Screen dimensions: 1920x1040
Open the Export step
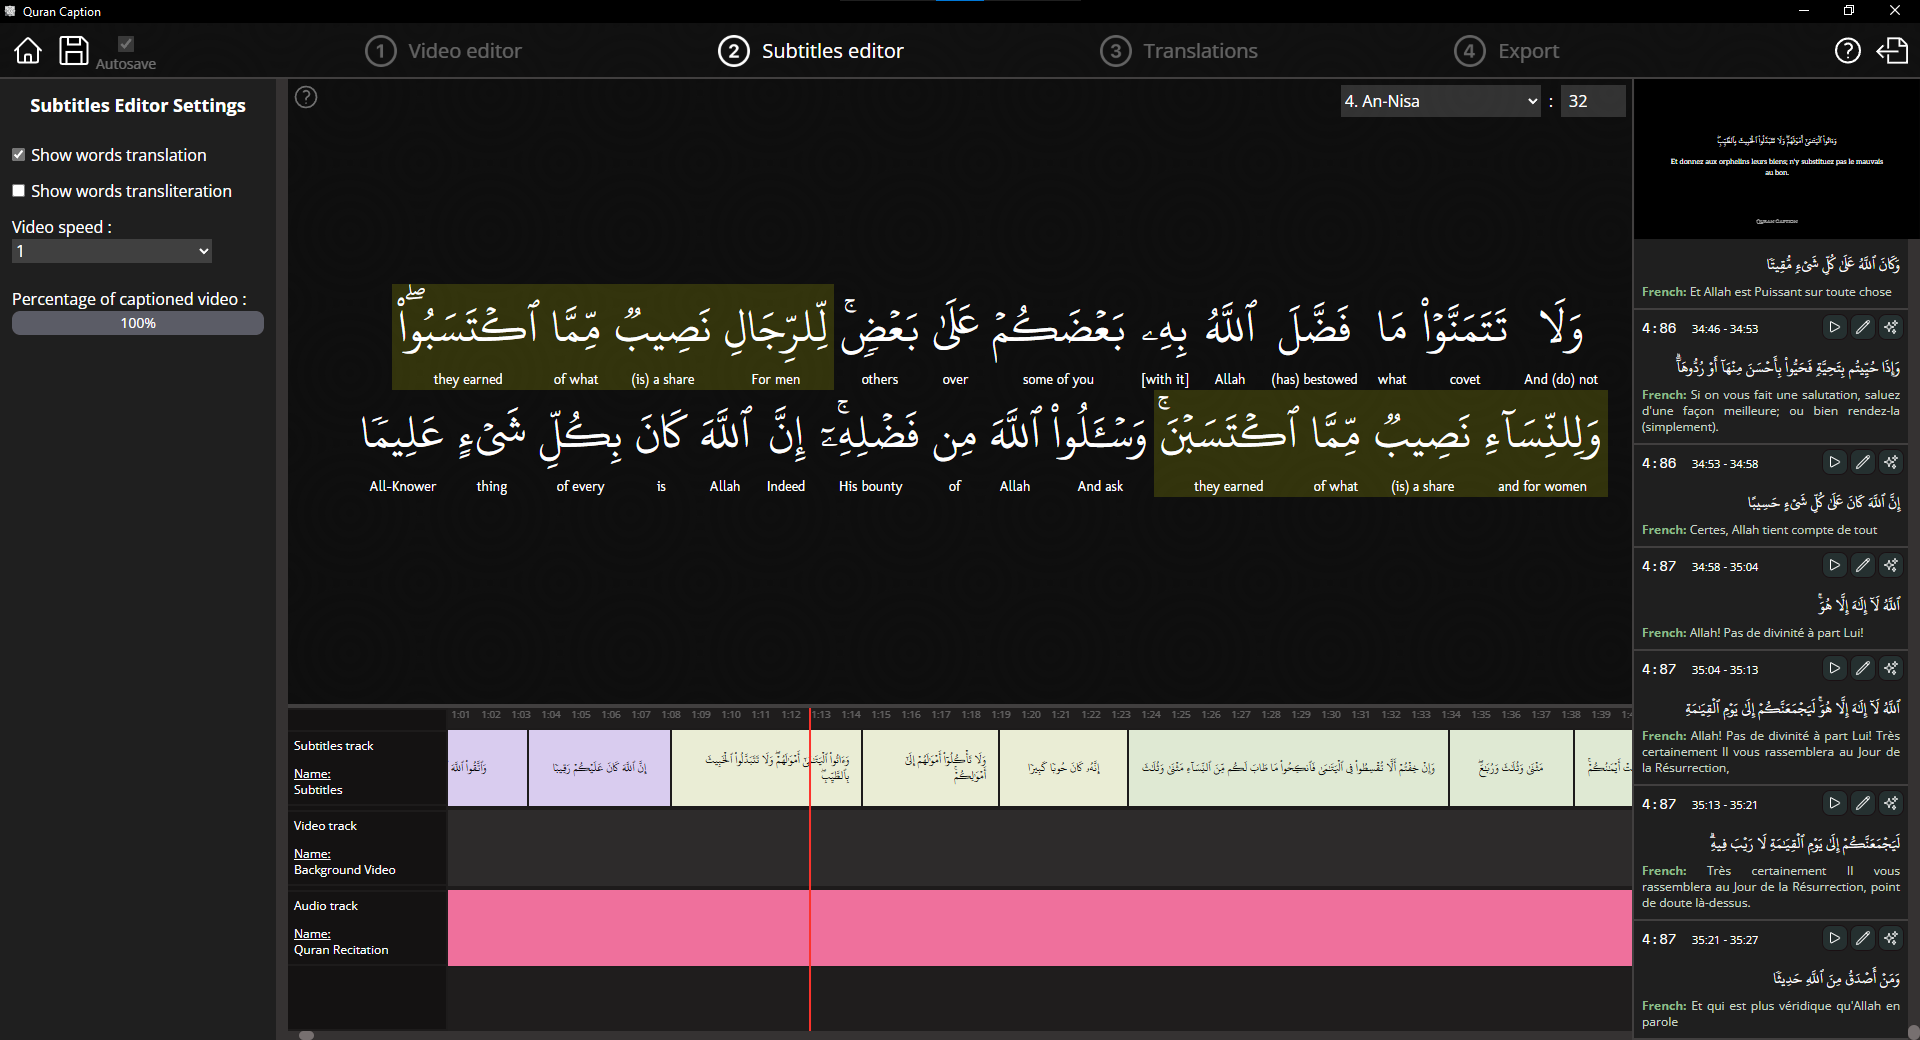point(1507,51)
